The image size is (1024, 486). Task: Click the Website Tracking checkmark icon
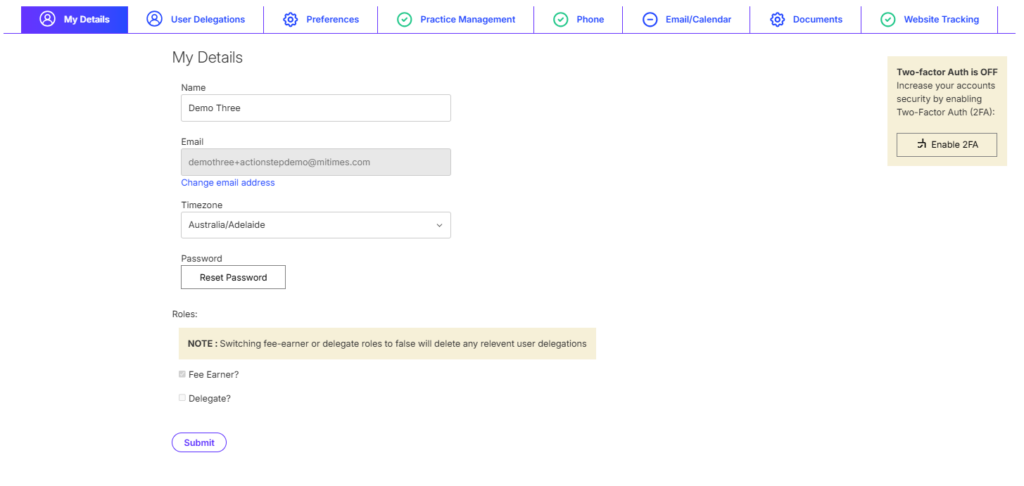pyautogui.click(x=888, y=19)
